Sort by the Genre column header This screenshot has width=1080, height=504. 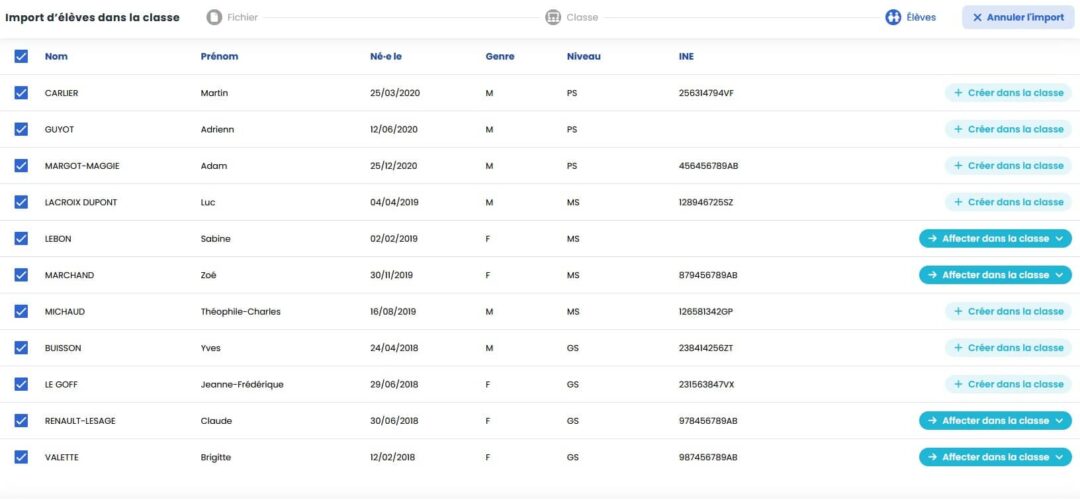point(500,56)
